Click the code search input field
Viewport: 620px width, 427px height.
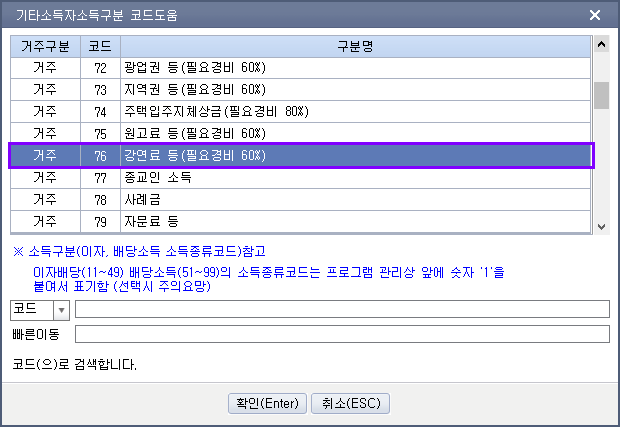click(341, 310)
